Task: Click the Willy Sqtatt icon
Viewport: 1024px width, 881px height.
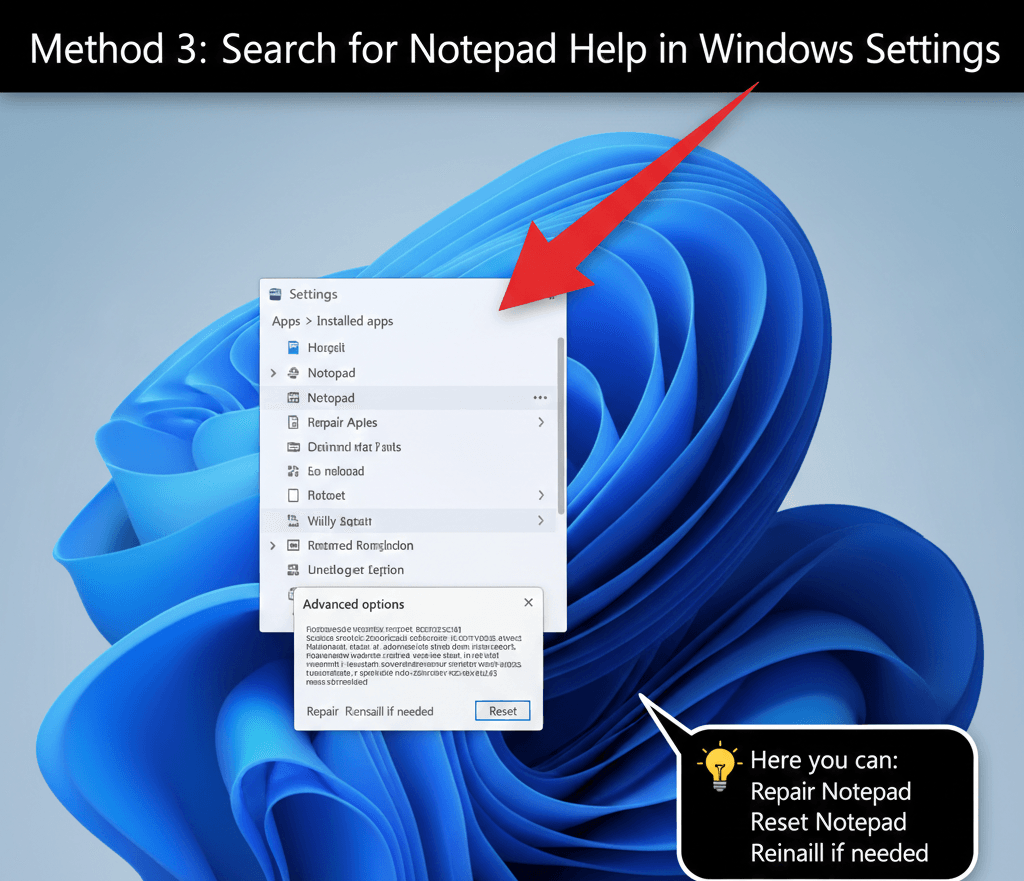Action: point(293,521)
